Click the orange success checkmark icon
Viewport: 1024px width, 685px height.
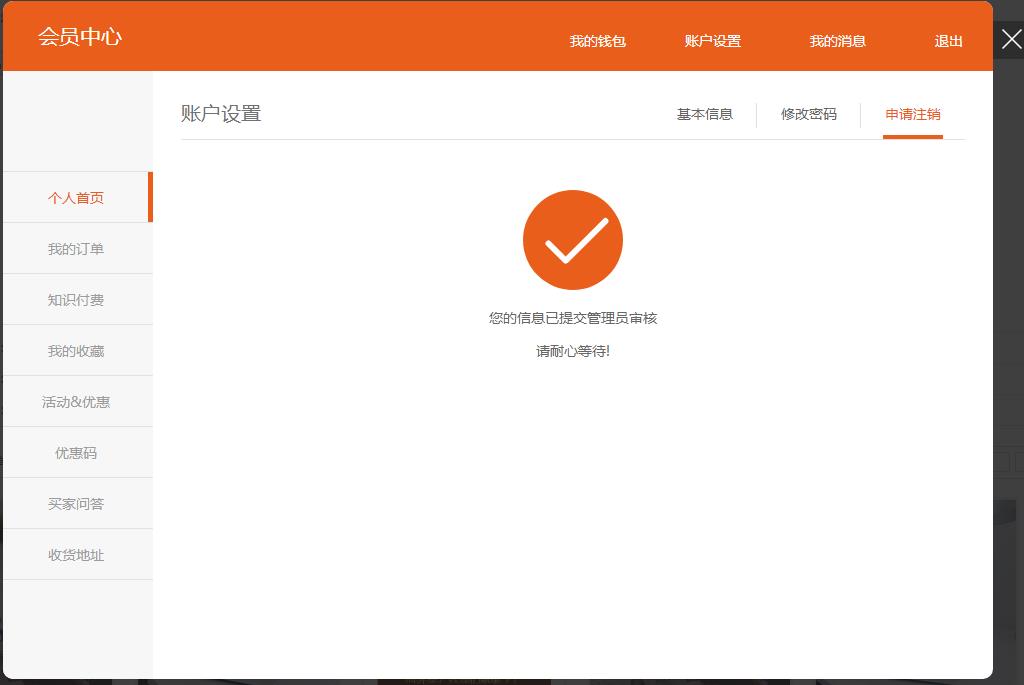[x=572, y=240]
